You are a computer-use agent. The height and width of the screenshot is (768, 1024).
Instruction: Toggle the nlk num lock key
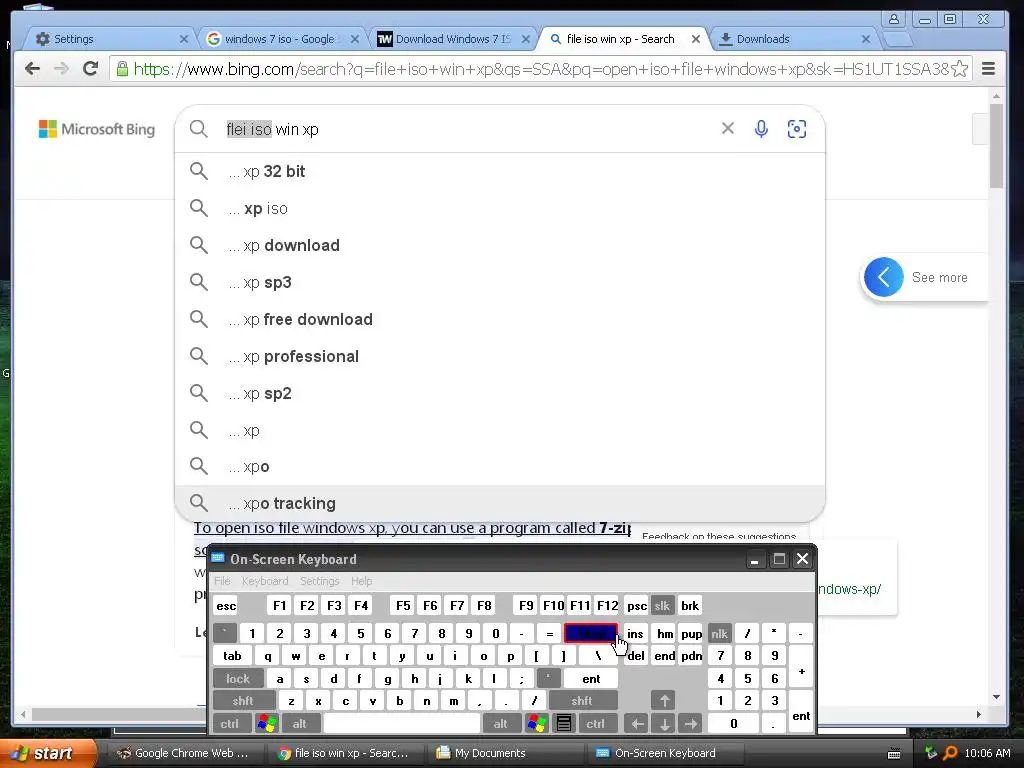720,633
